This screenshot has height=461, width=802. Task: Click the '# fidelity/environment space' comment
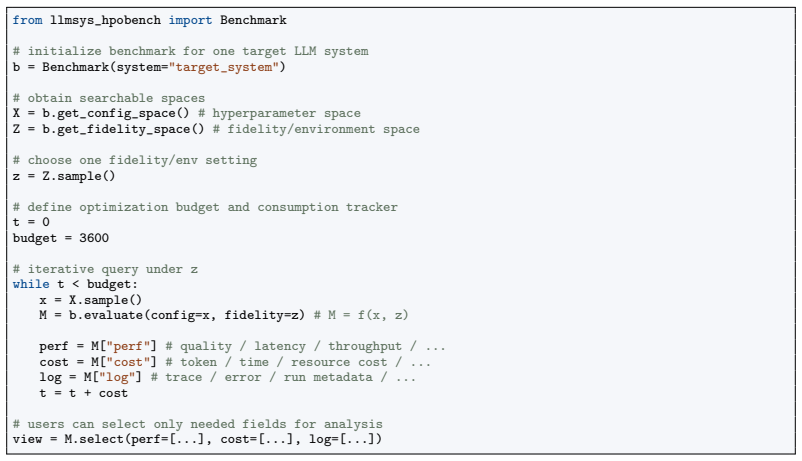point(316,129)
